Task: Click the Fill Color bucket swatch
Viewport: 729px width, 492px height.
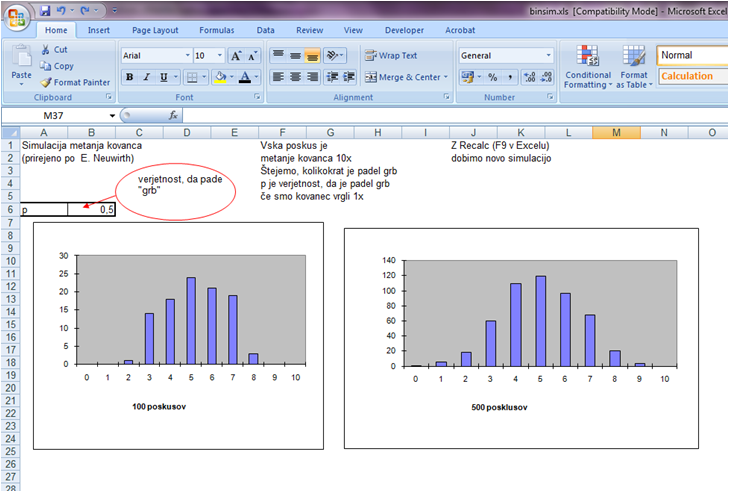Action: click(218, 77)
